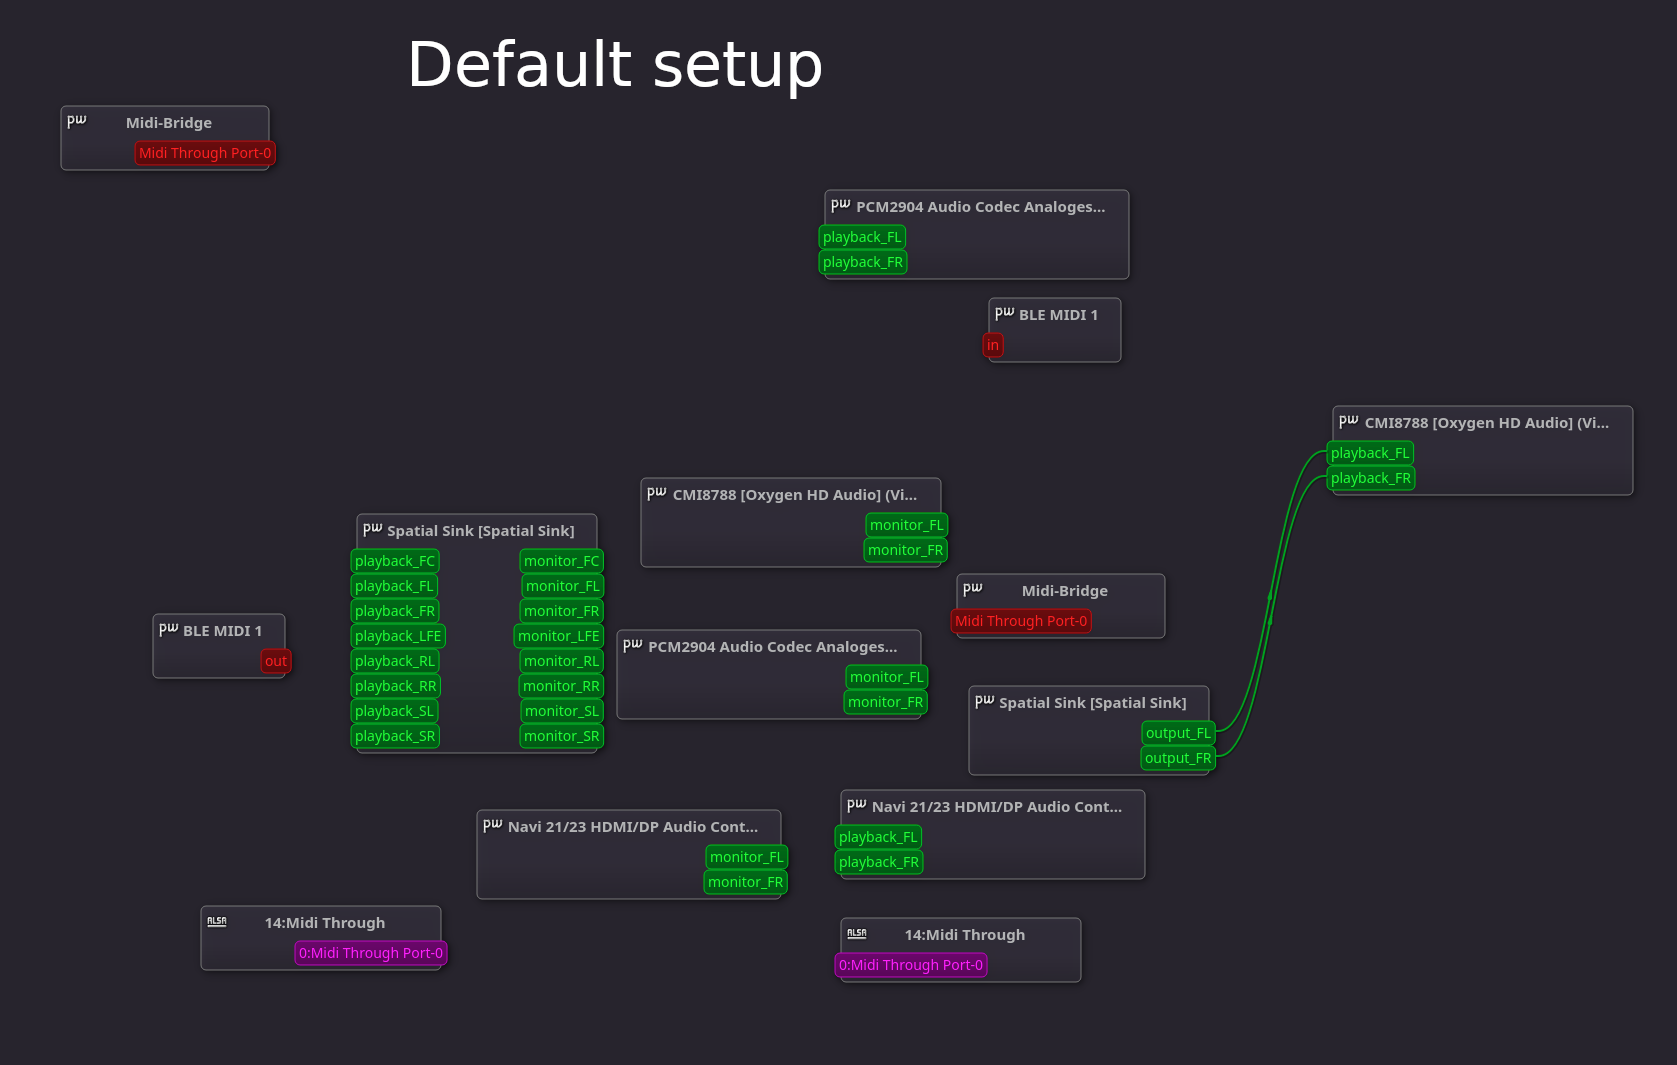Select the out port on the left BLE MIDI 1
1677x1065 pixels.
[275, 660]
